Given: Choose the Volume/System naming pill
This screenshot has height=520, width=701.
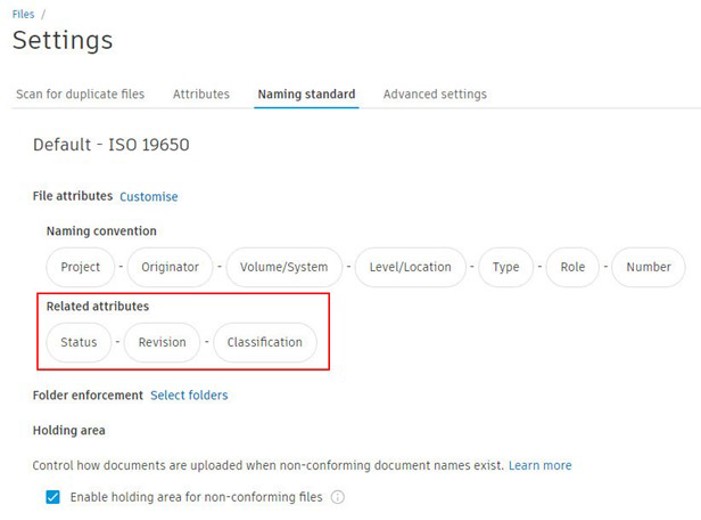Looking at the screenshot, I should 284,267.
